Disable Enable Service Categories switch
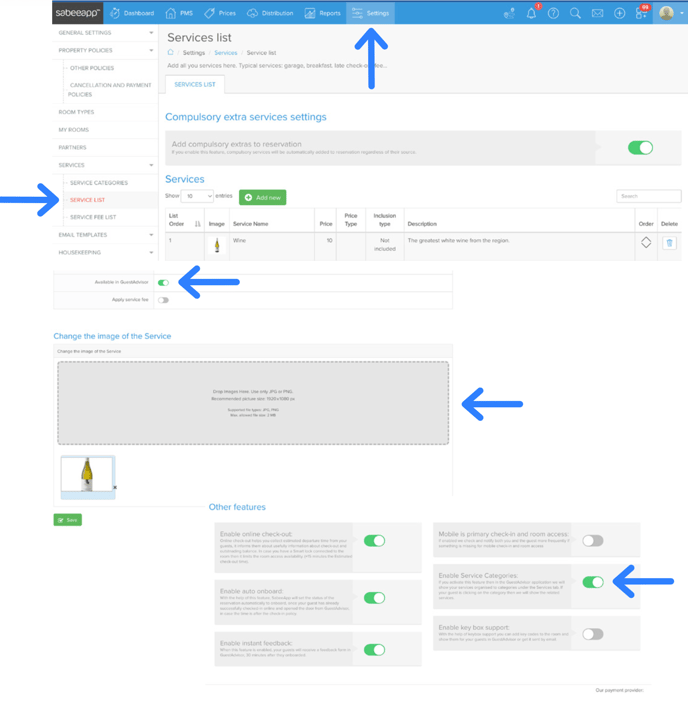The image size is (688, 702). pos(593,582)
